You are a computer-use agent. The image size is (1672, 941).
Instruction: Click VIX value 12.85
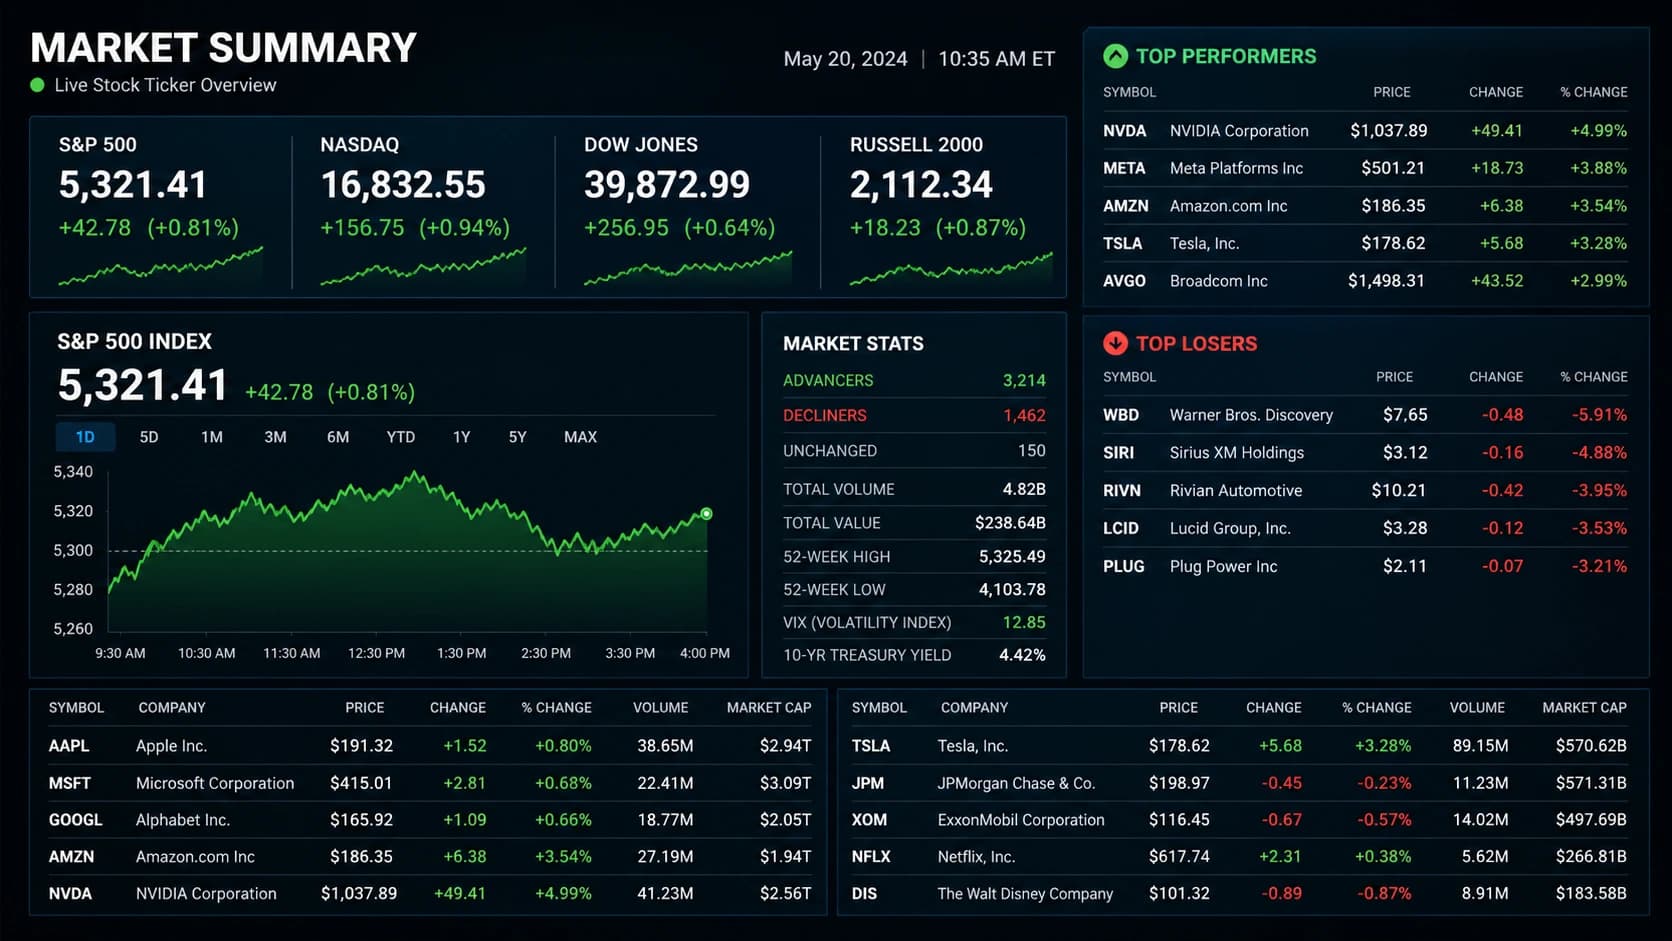[x=1024, y=623]
